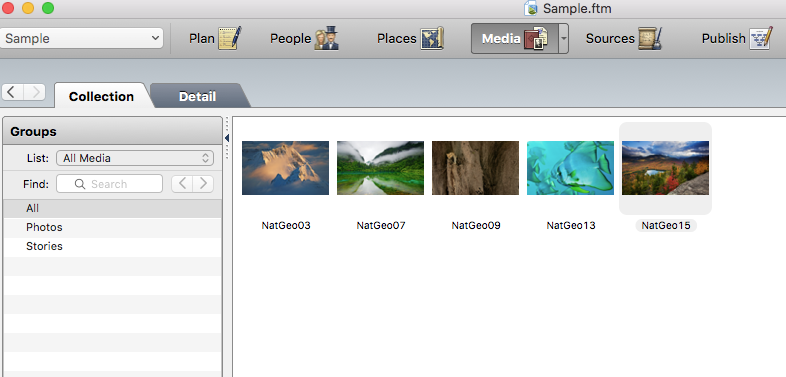
Task: Click the Sample.ftm document title icon
Action: (531, 9)
